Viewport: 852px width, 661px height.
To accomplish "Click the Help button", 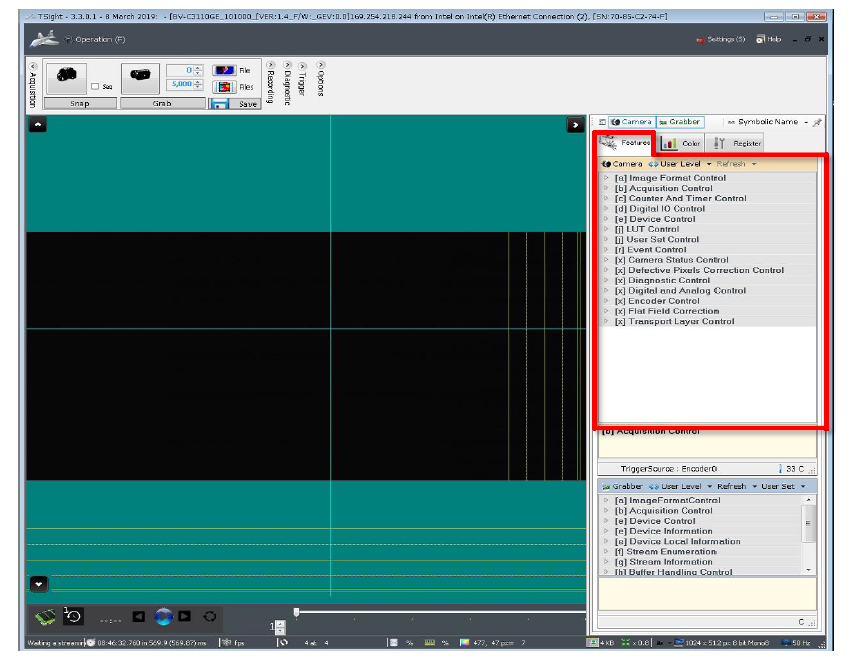I will click(769, 39).
